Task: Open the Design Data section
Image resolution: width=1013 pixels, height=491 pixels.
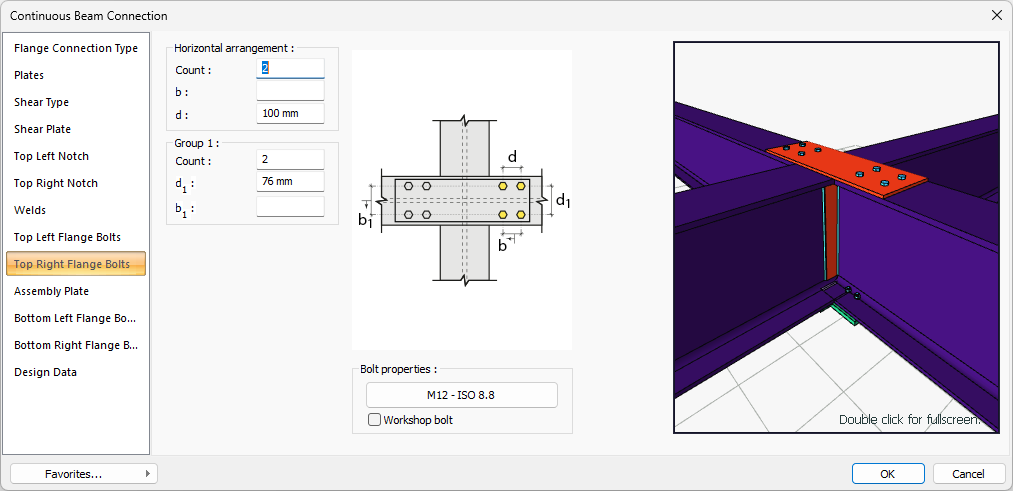Action: tap(45, 372)
